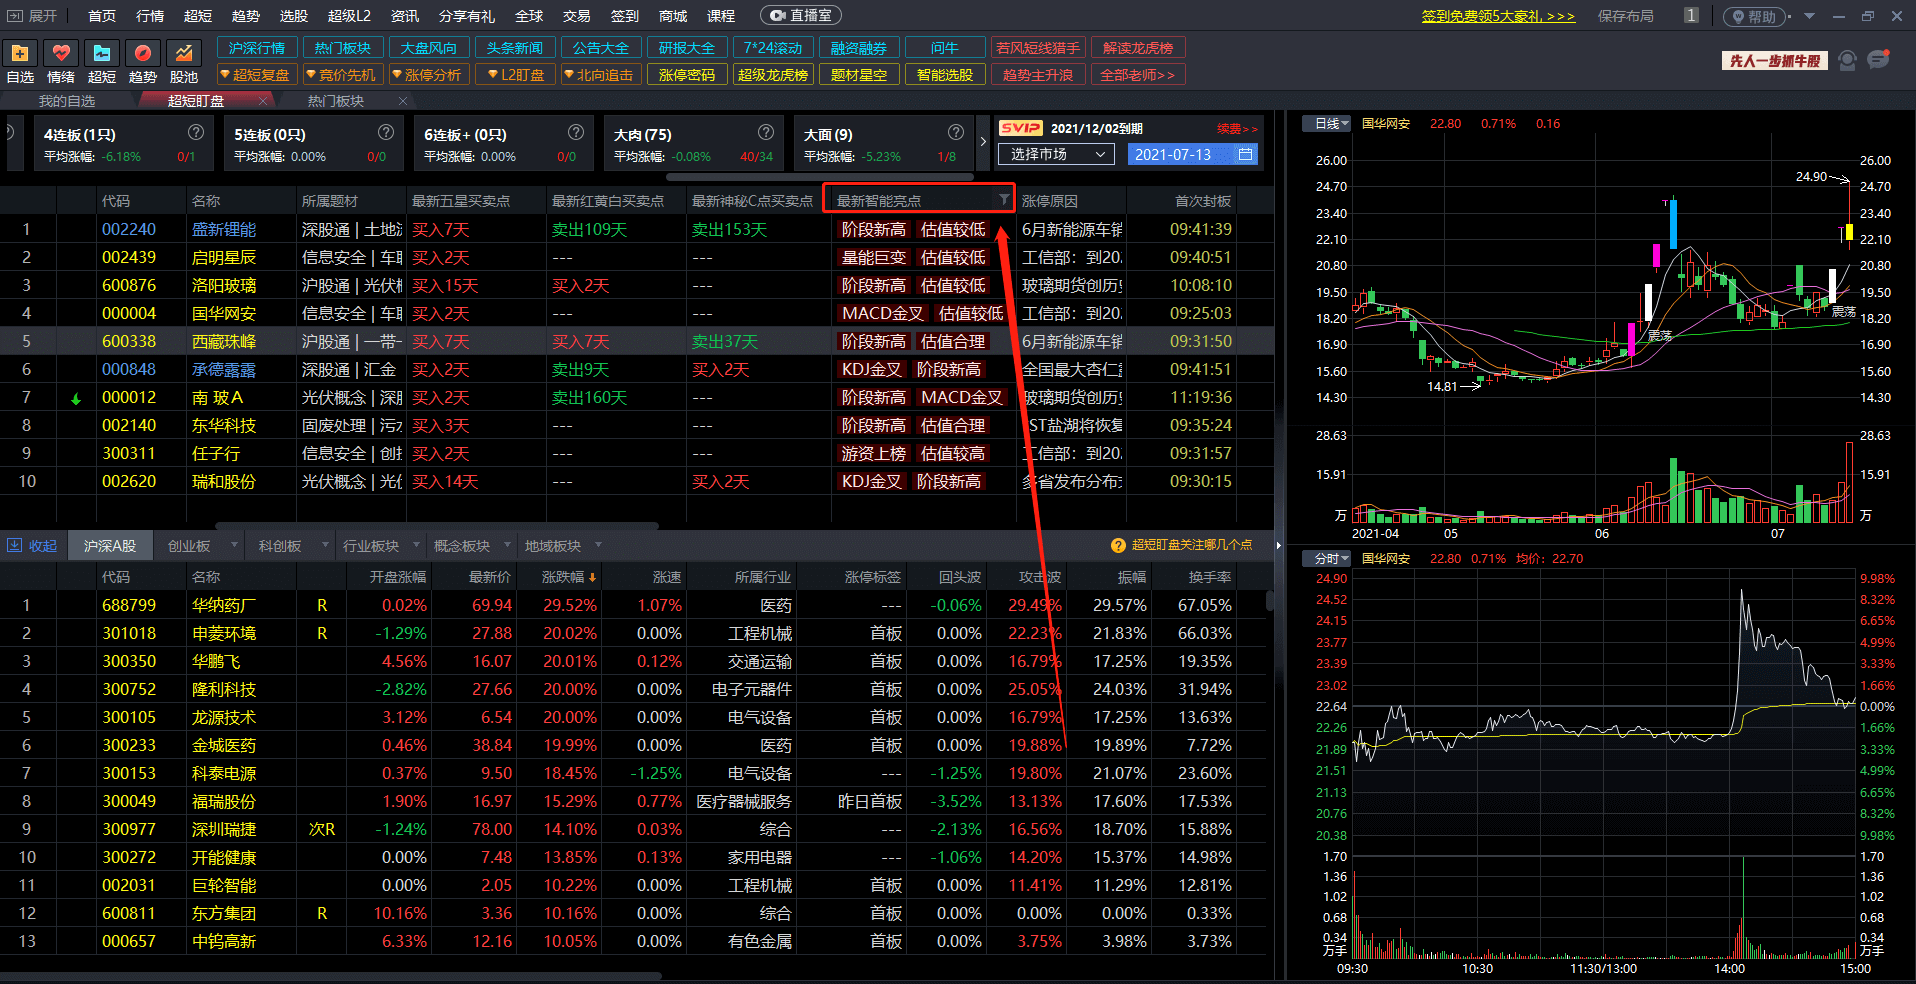Open the title bar dropdown triangle menu
Image resolution: width=1916 pixels, height=984 pixels.
point(1809,16)
